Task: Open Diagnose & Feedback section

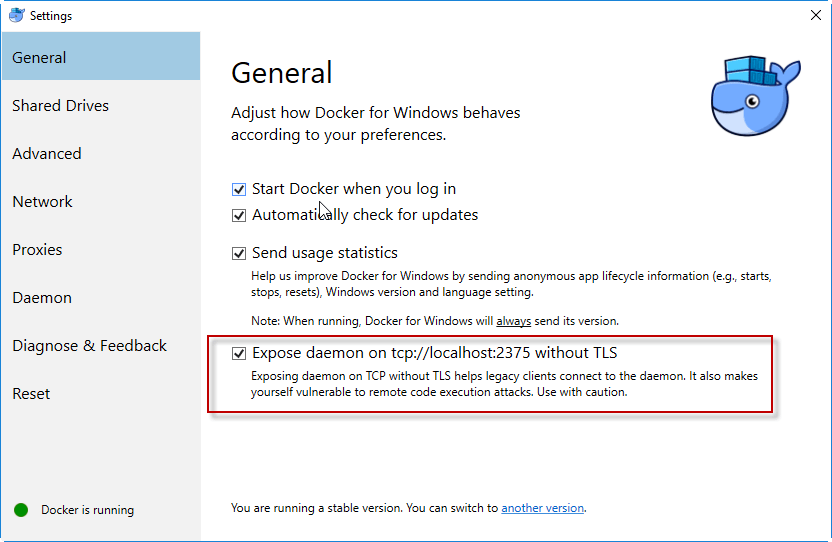Action: 89,346
